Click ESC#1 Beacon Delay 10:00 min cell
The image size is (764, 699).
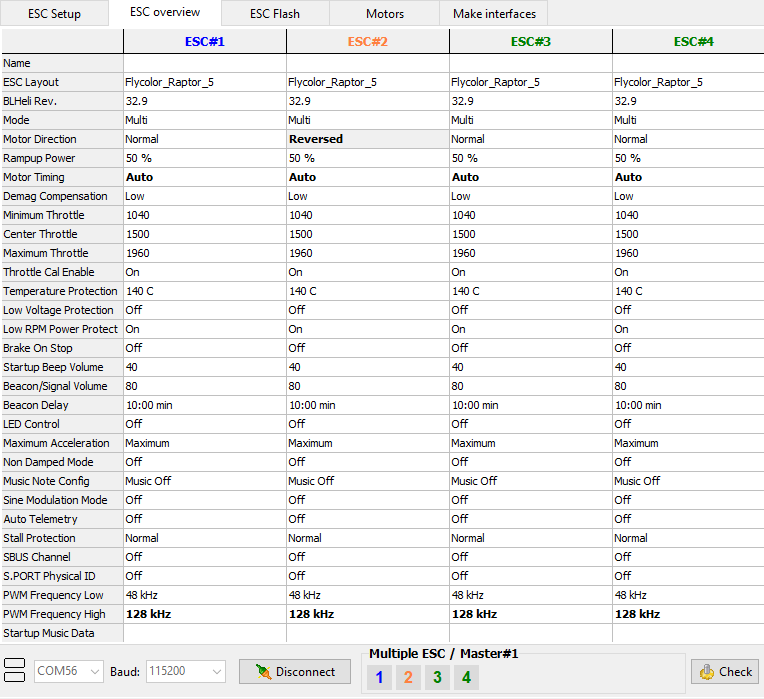205,405
